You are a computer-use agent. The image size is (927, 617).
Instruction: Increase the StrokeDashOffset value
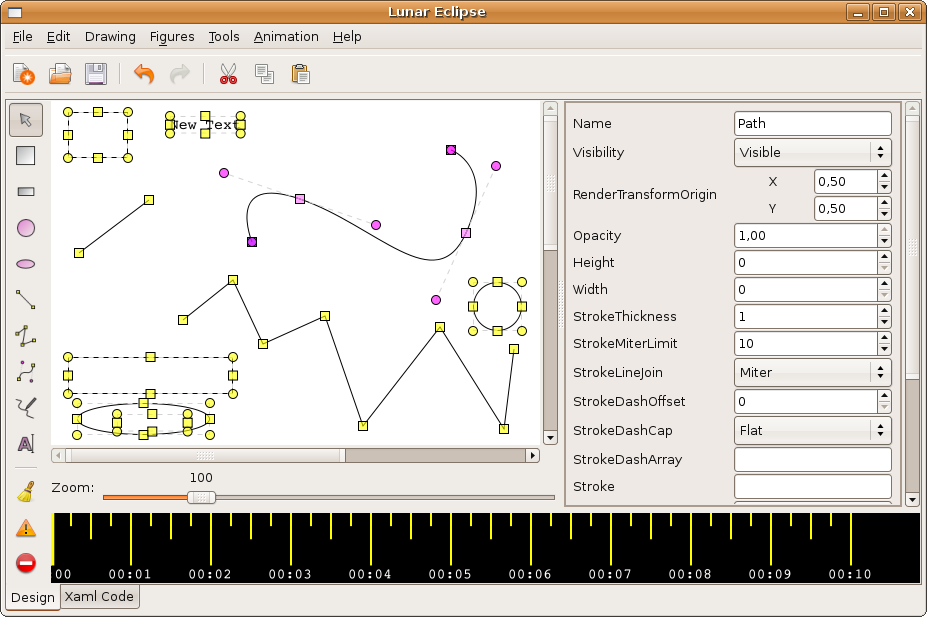(884, 395)
